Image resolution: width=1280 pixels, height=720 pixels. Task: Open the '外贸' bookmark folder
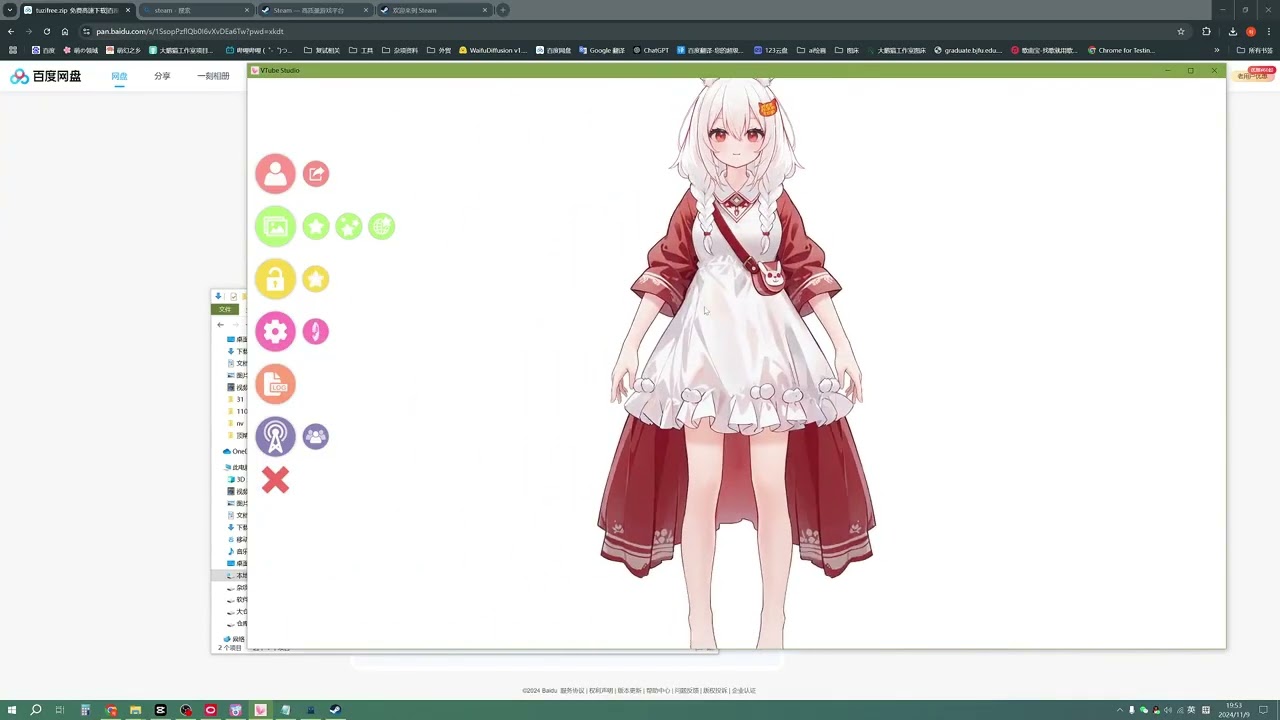point(439,50)
